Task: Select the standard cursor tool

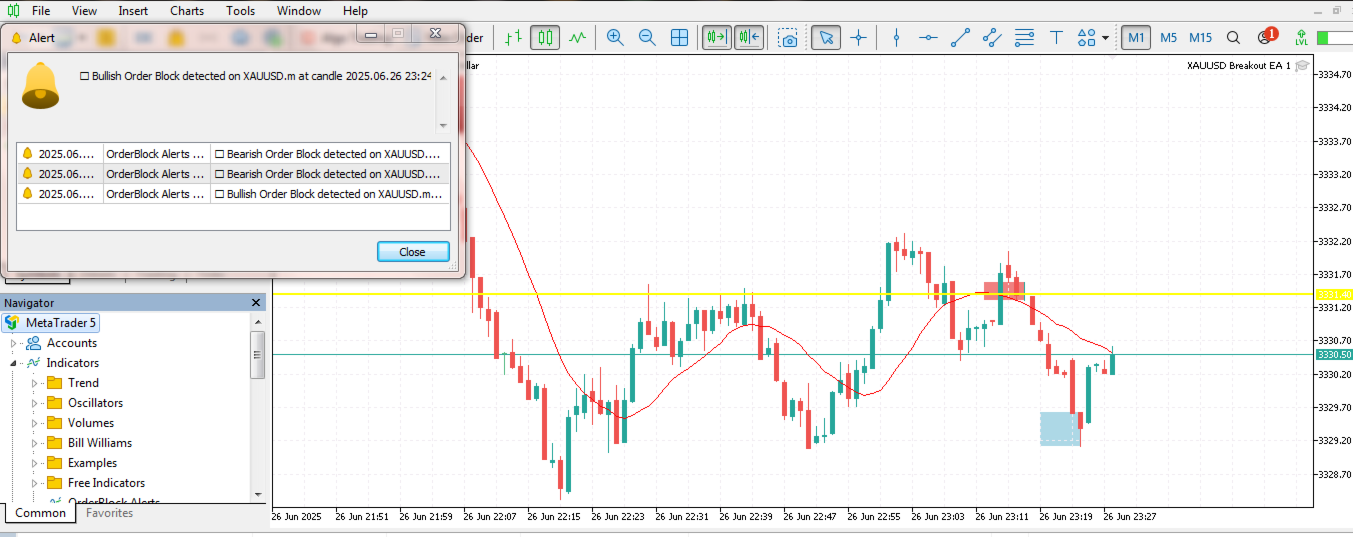Action: [826, 38]
